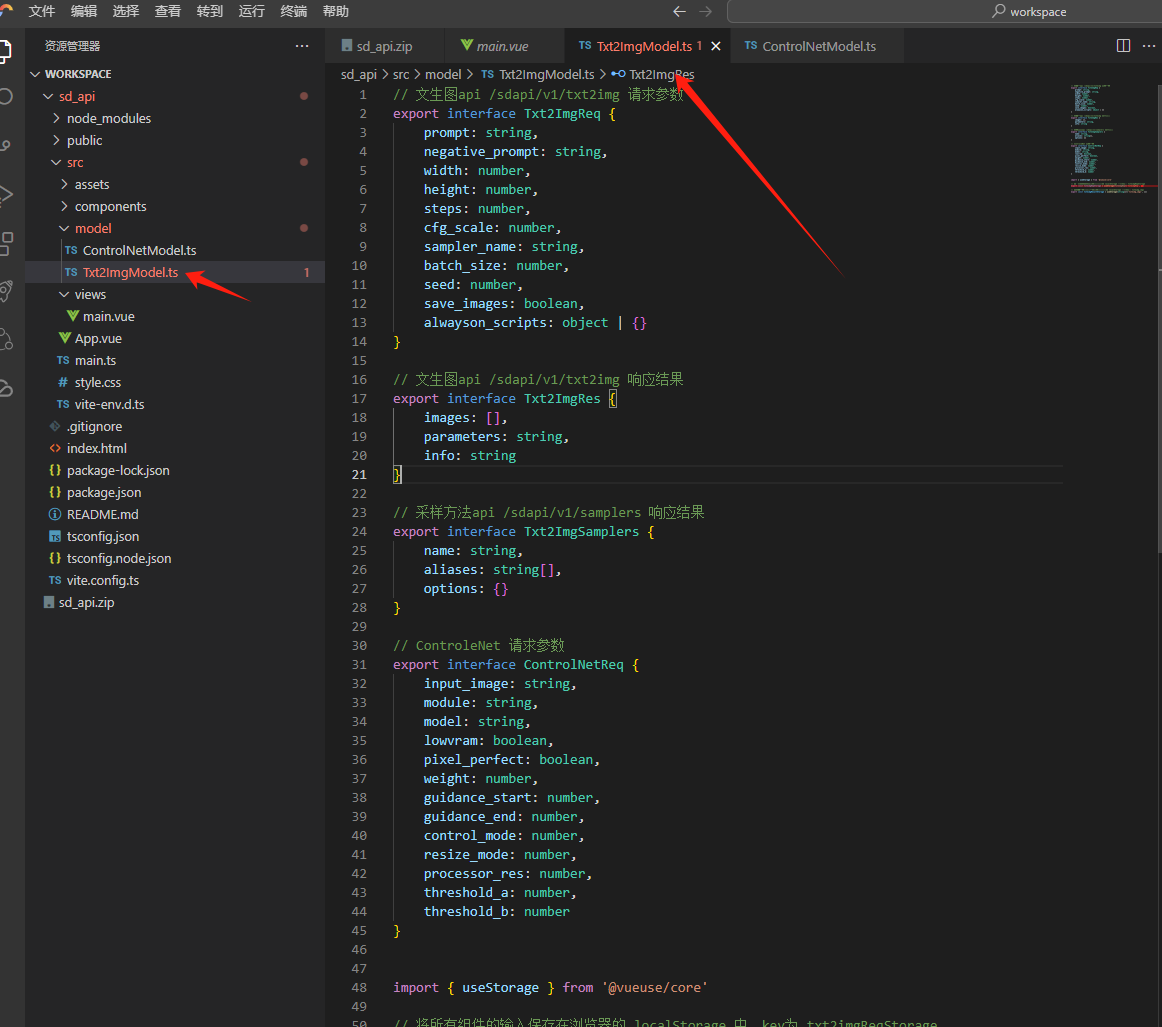Click the back navigation arrow
The height and width of the screenshot is (1027, 1162).
pyautogui.click(x=680, y=12)
